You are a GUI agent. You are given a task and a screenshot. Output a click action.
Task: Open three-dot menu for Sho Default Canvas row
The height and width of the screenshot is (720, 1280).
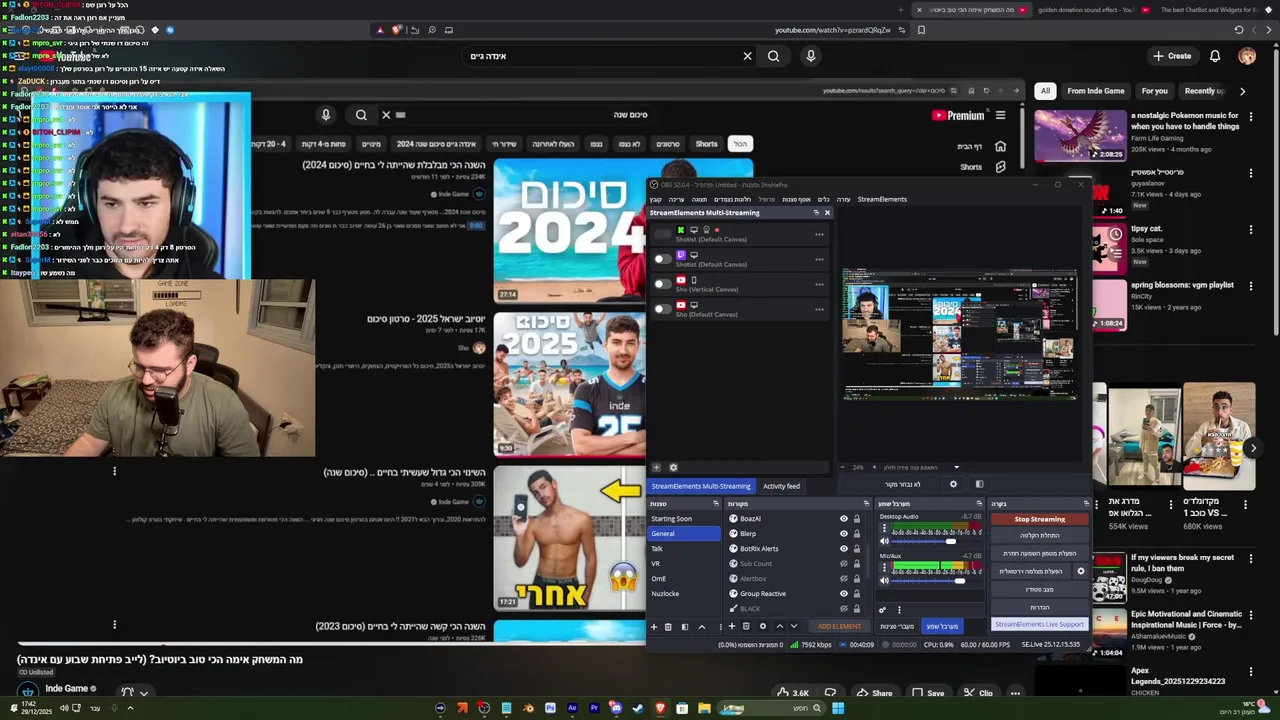point(819,309)
